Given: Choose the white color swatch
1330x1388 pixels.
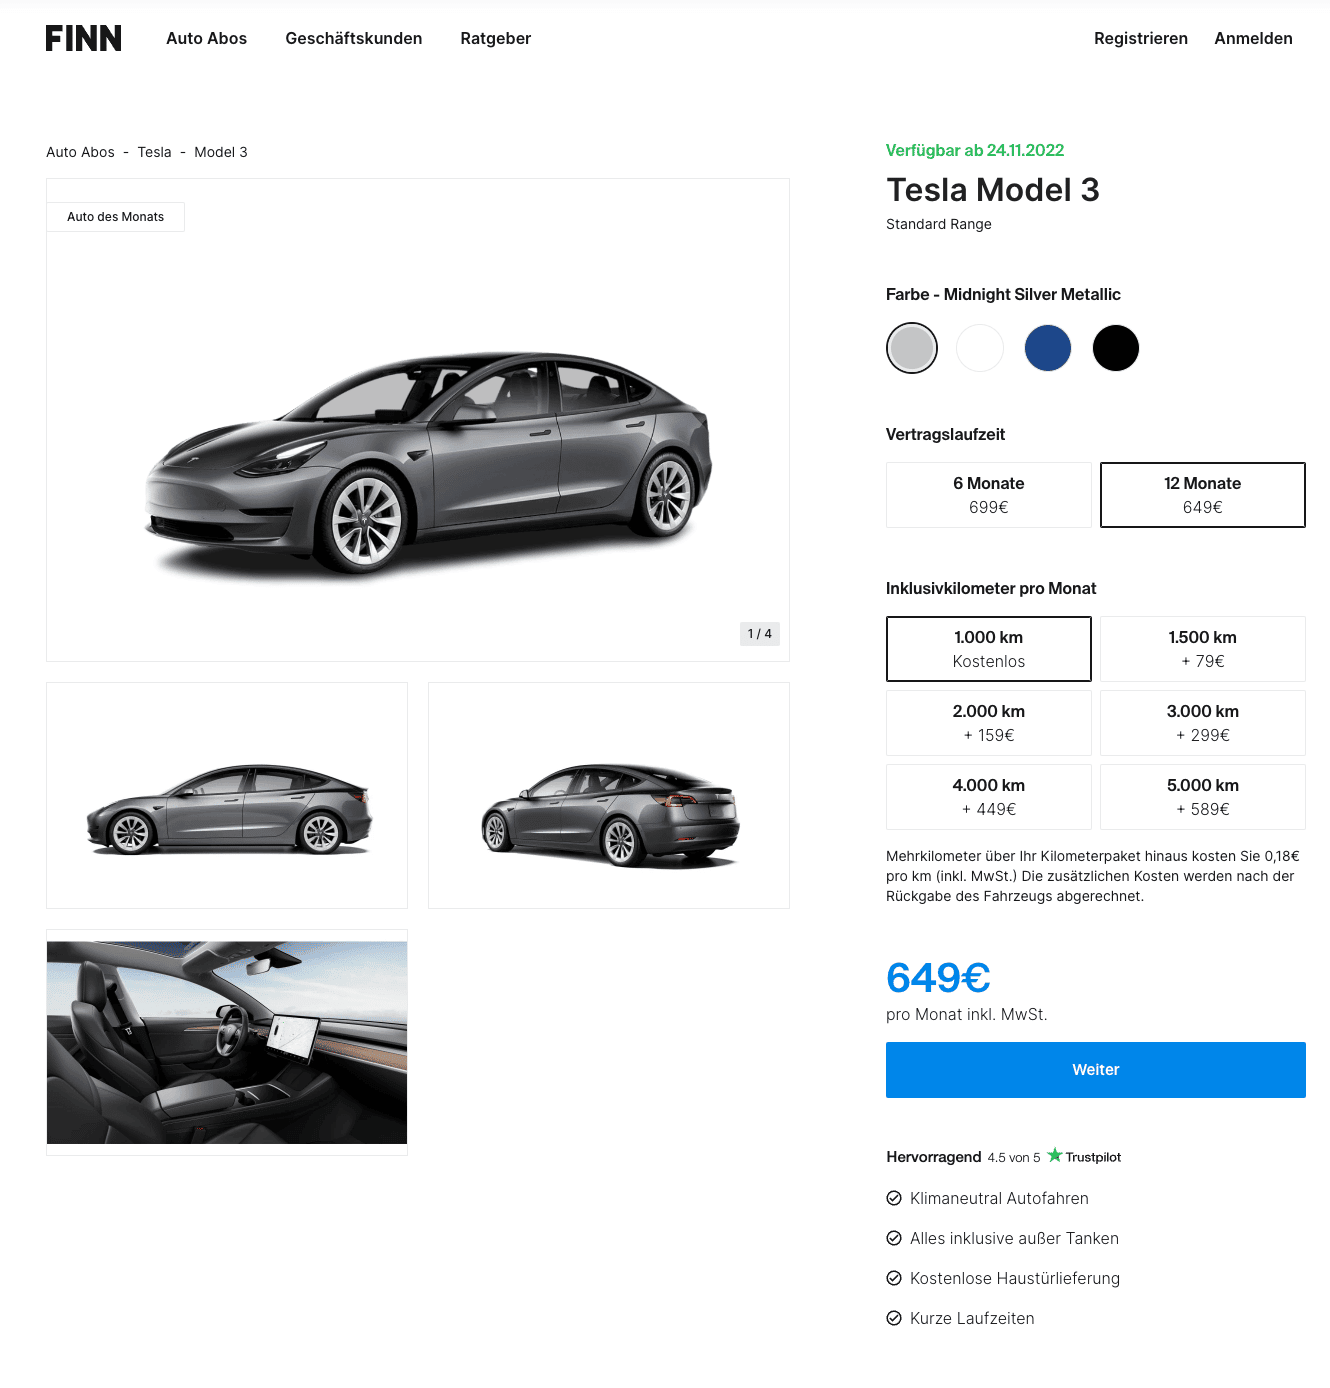Looking at the screenshot, I should [x=980, y=348].
